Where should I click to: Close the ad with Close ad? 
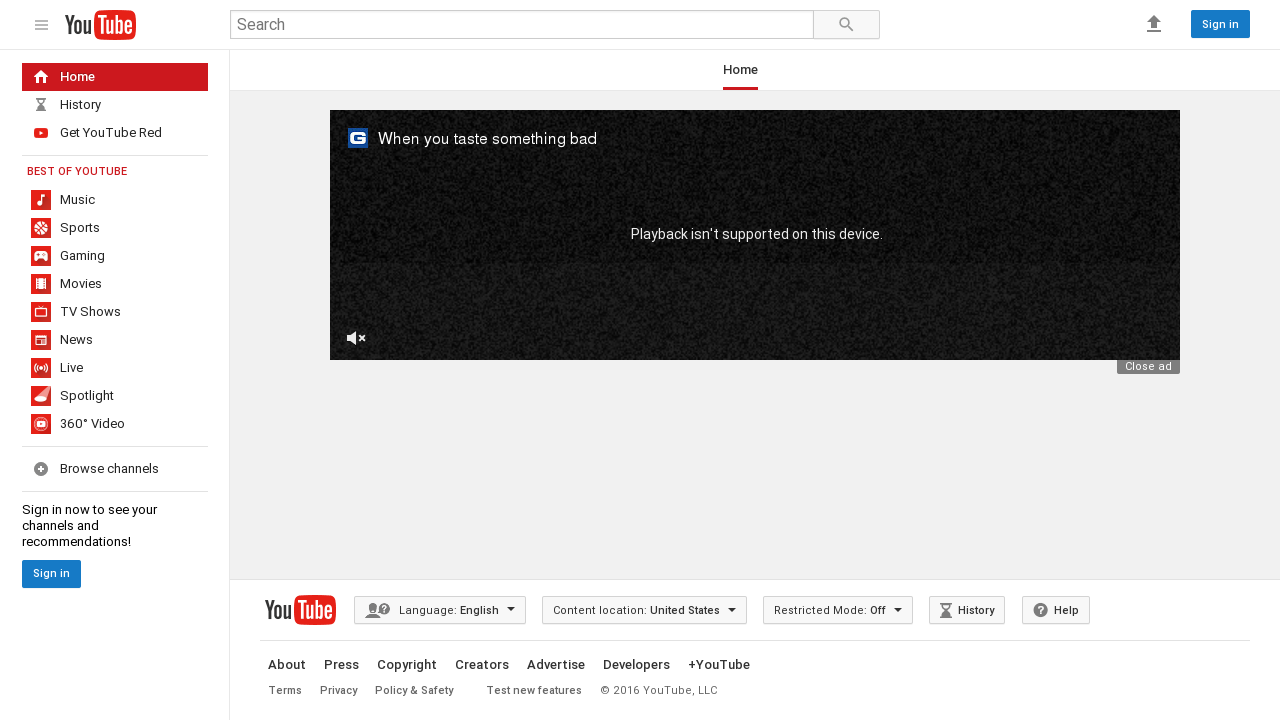tap(1148, 367)
